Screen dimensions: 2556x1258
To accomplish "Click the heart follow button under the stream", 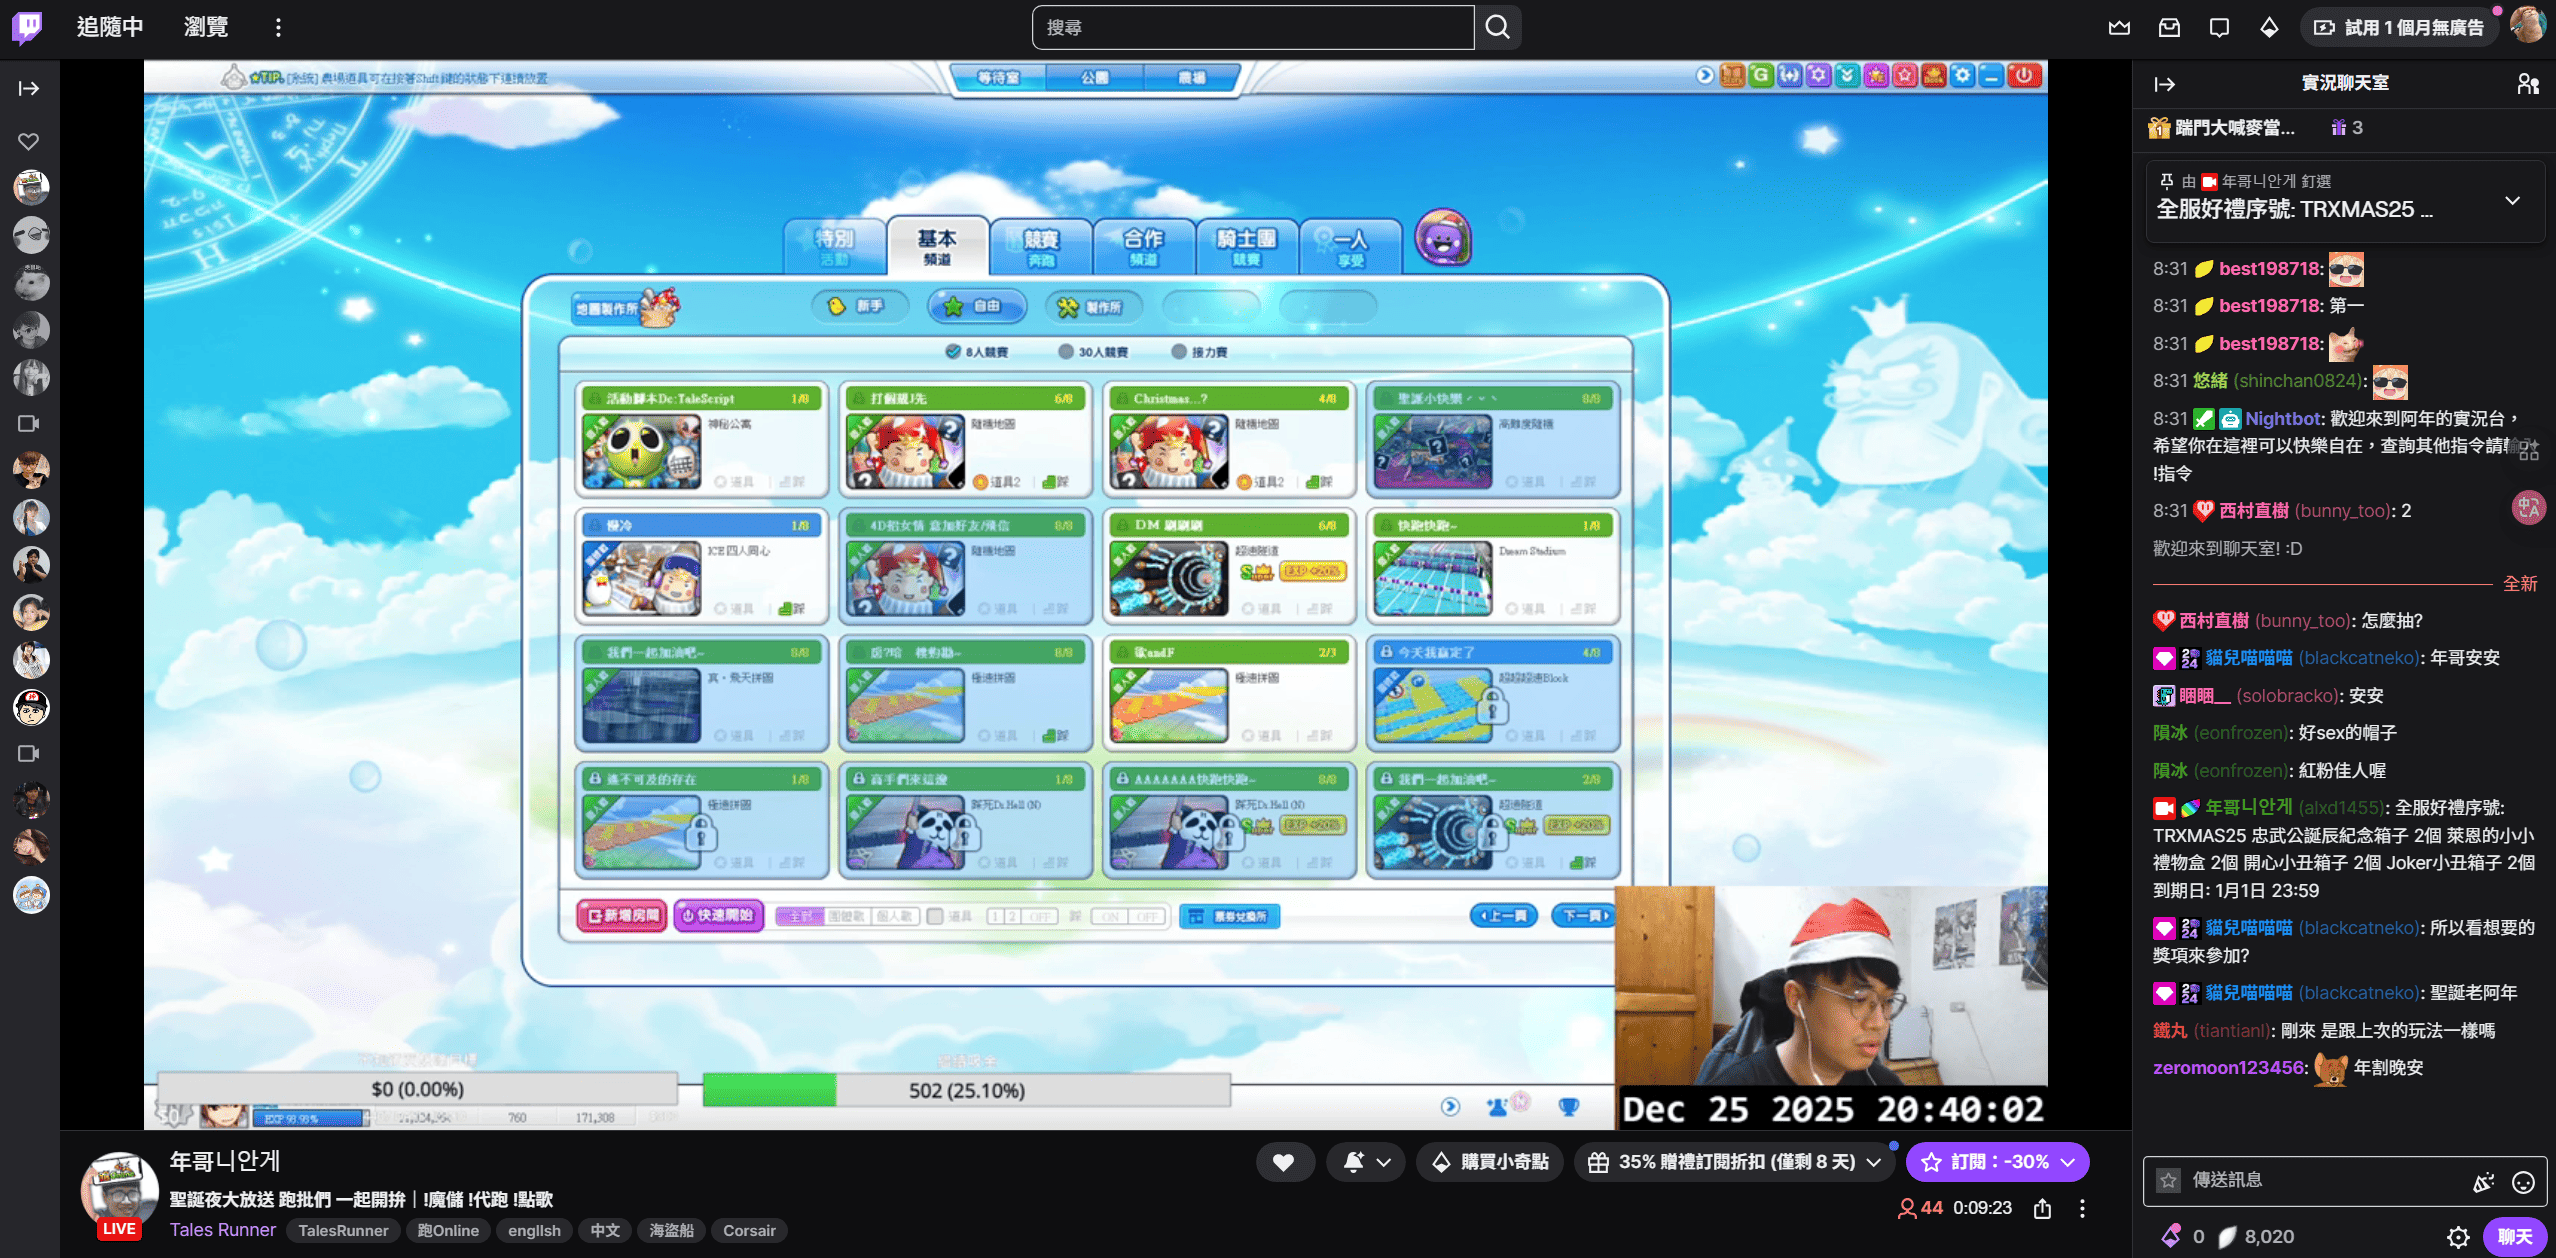I will [1284, 1162].
